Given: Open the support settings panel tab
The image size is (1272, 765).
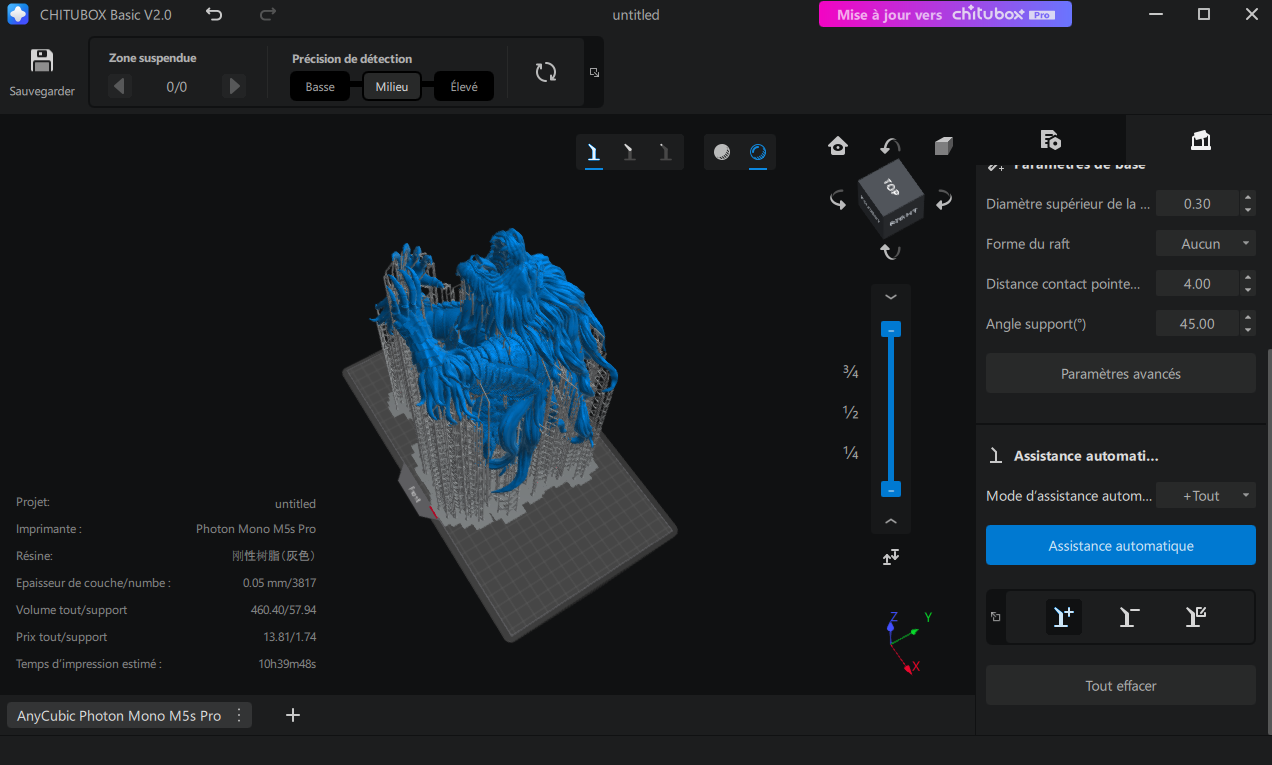Looking at the screenshot, I should pos(1200,140).
